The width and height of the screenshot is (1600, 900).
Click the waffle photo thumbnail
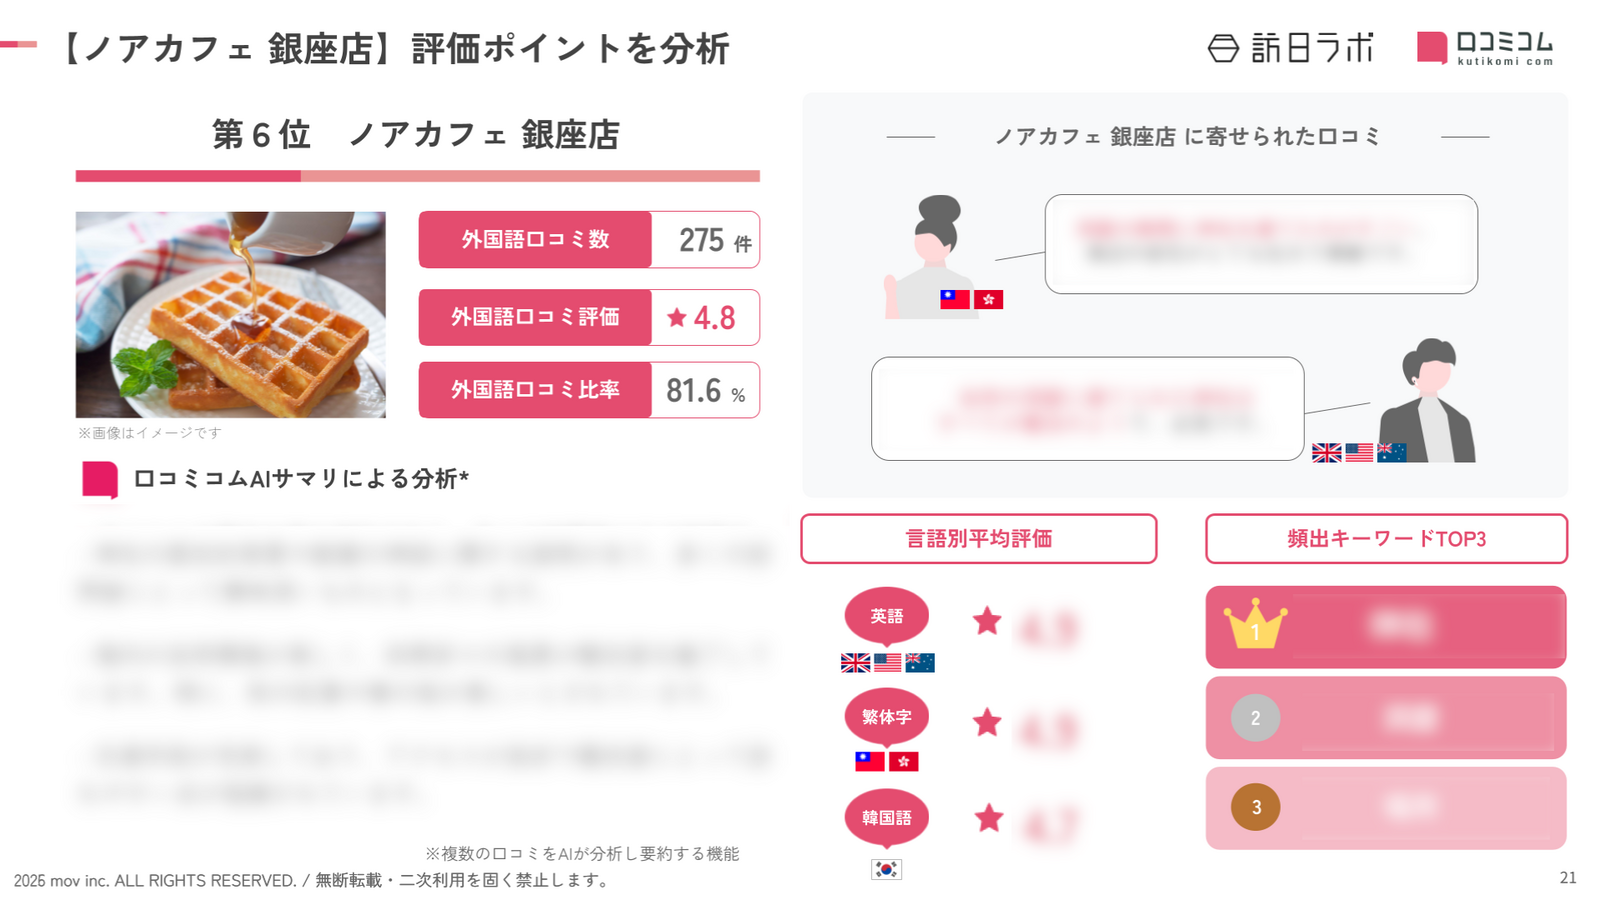[230, 314]
